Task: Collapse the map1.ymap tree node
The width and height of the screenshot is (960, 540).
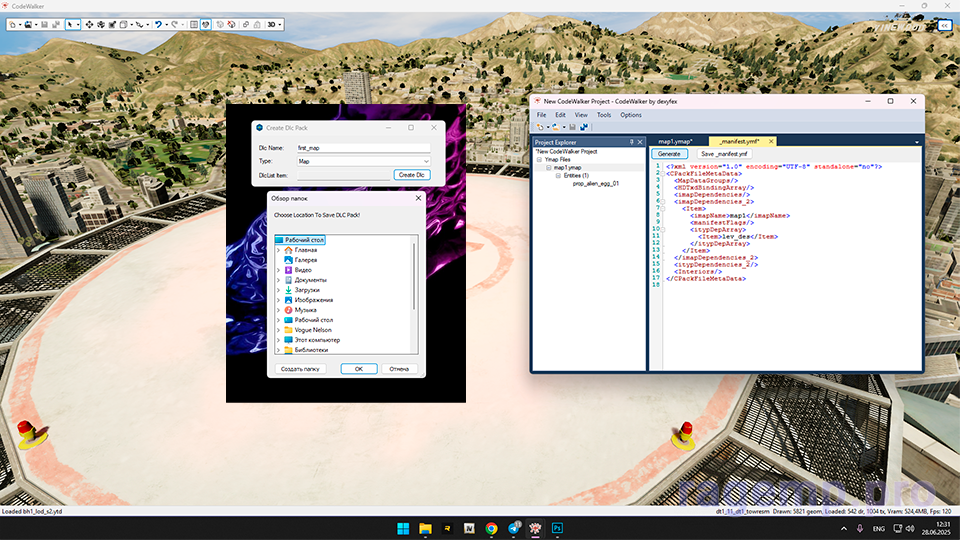Action: pos(549,167)
